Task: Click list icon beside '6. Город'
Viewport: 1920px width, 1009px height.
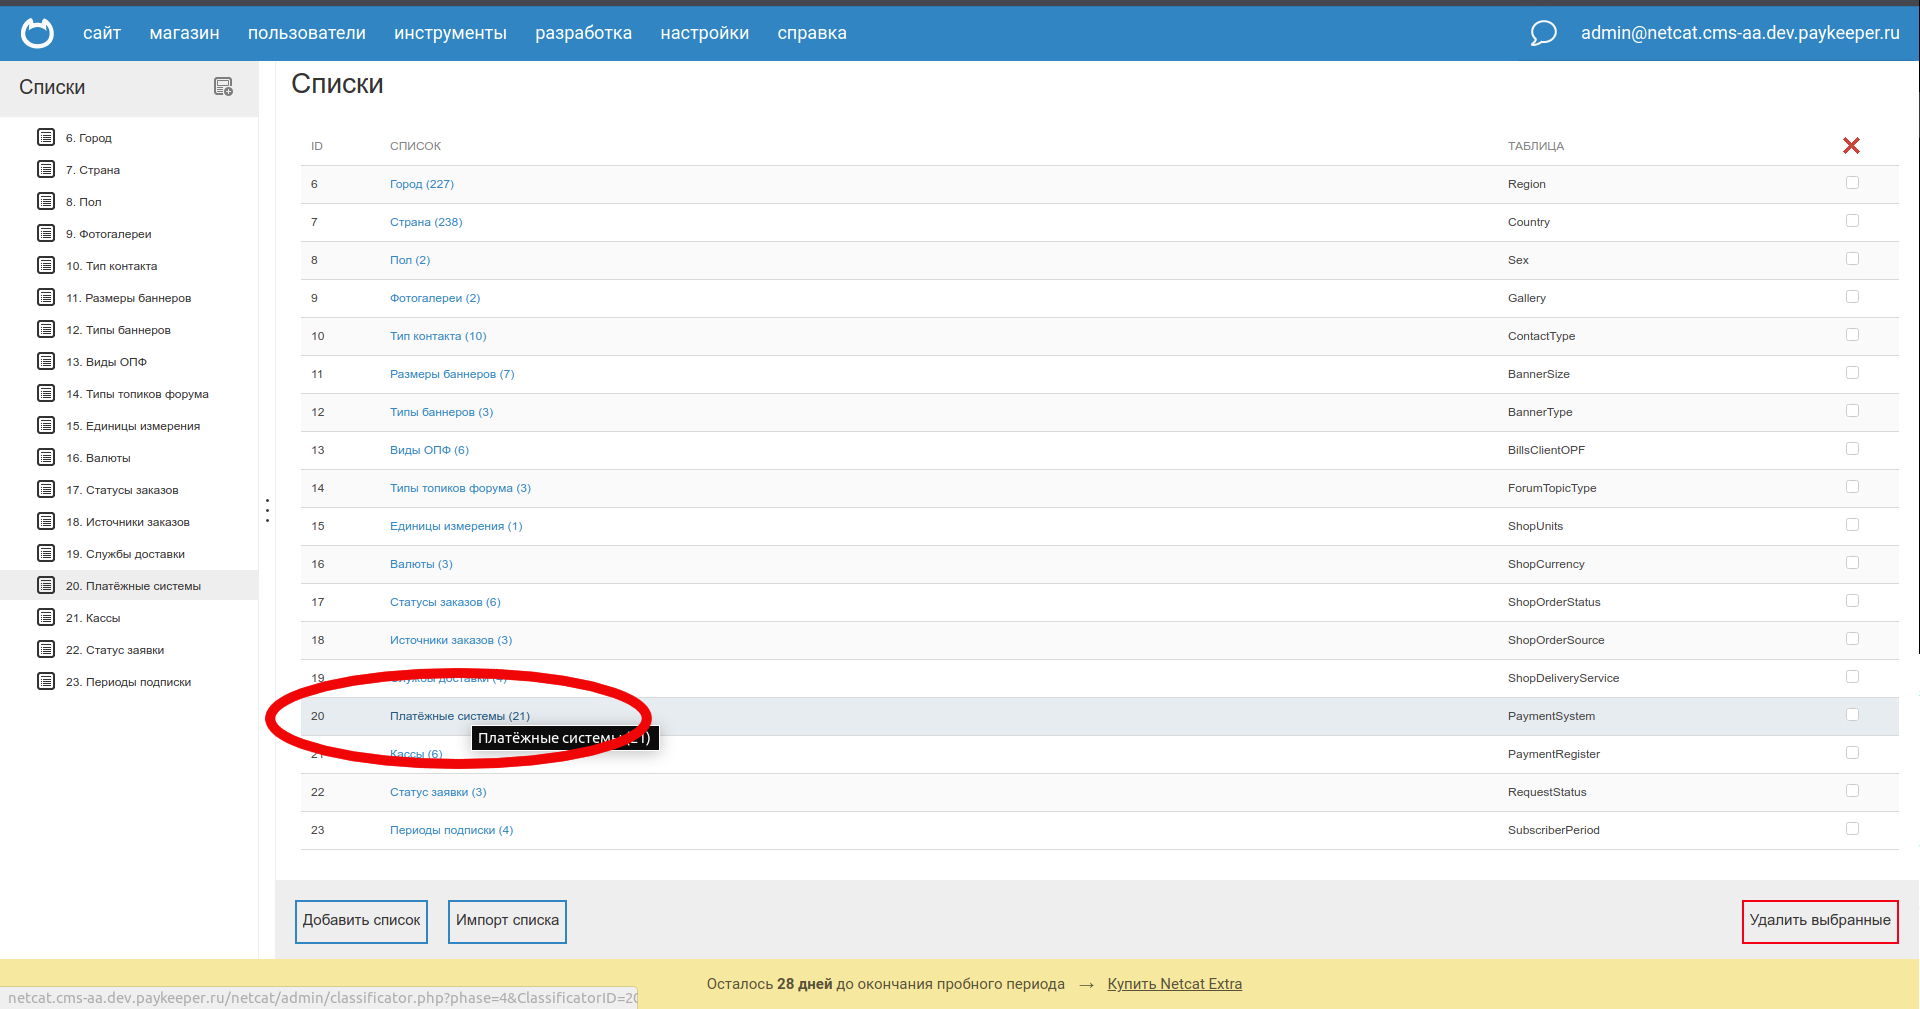Action: [x=46, y=138]
